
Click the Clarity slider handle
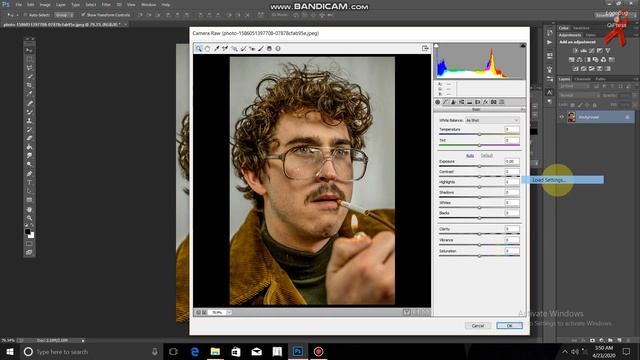click(x=480, y=234)
